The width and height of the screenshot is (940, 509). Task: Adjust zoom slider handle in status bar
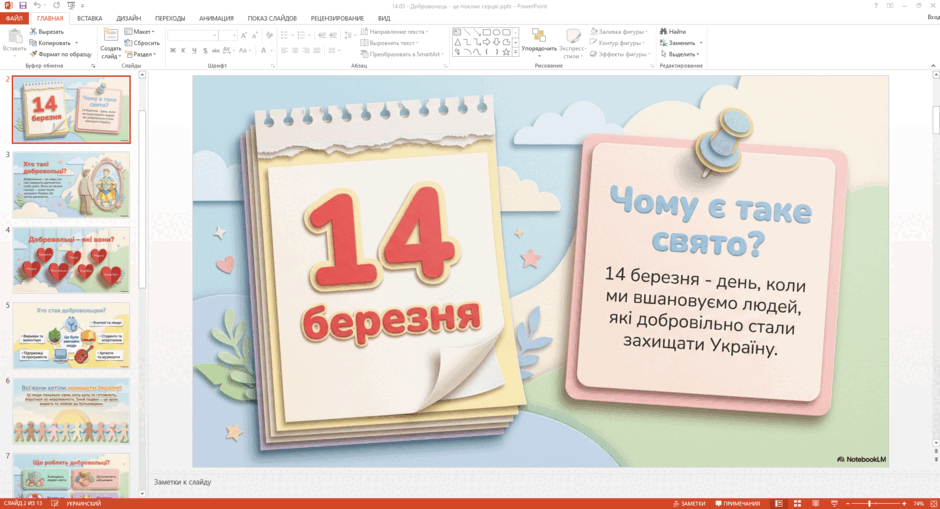869,504
